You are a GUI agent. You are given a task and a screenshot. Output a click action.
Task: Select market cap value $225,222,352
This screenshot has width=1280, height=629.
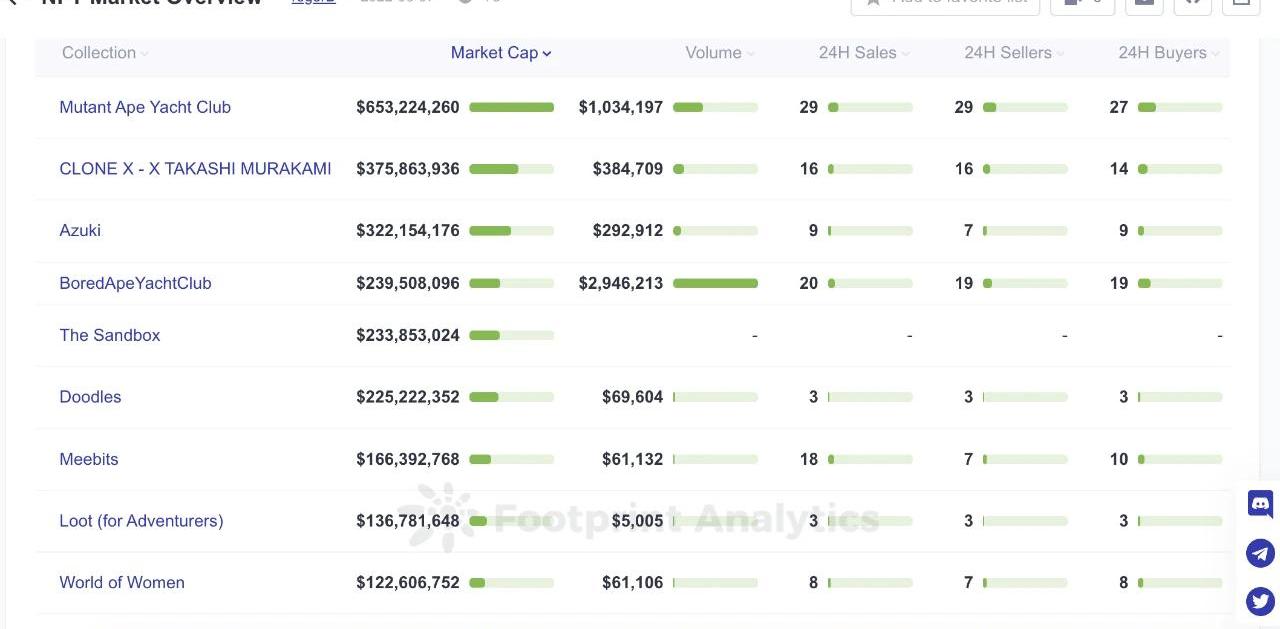coord(408,397)
